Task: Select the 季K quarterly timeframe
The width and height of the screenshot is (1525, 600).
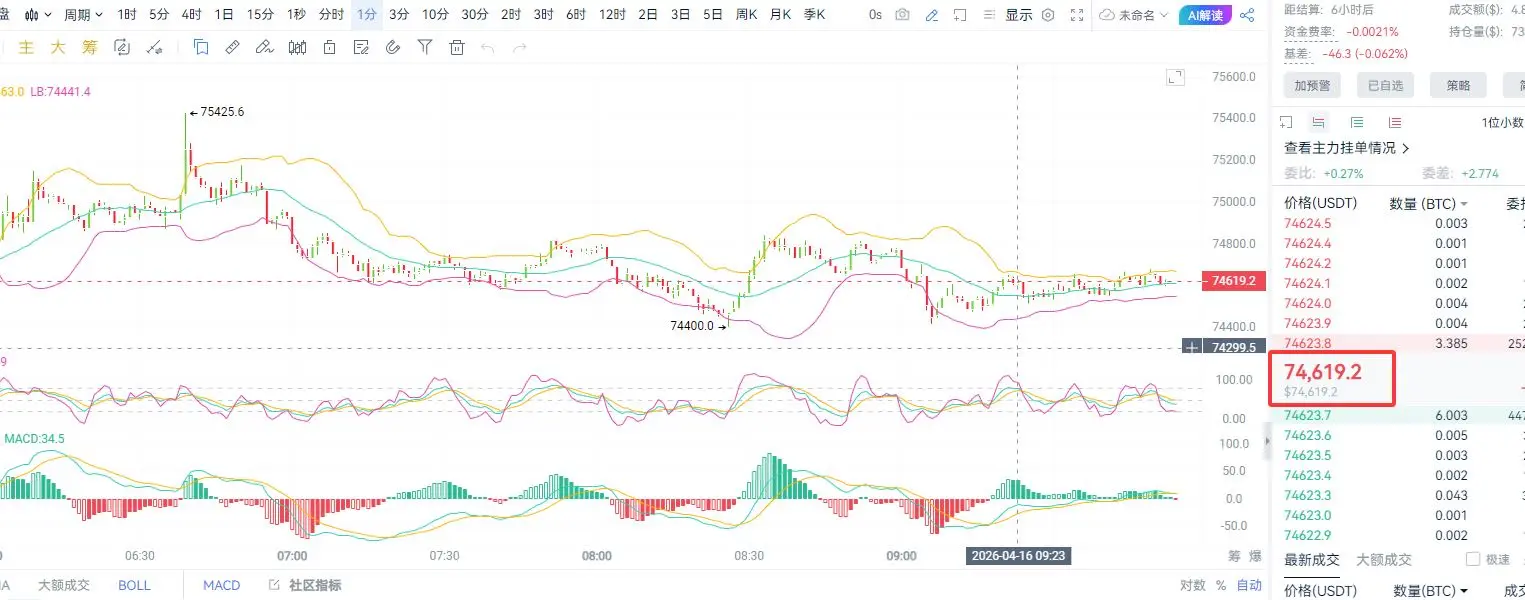Action: [815, 15]
